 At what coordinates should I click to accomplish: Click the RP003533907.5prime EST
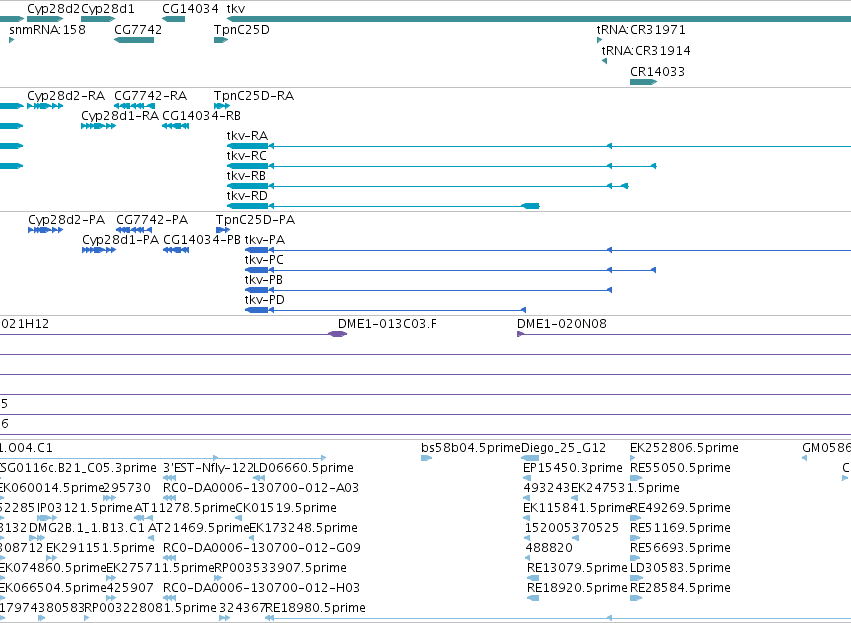(x=218, y=578)
